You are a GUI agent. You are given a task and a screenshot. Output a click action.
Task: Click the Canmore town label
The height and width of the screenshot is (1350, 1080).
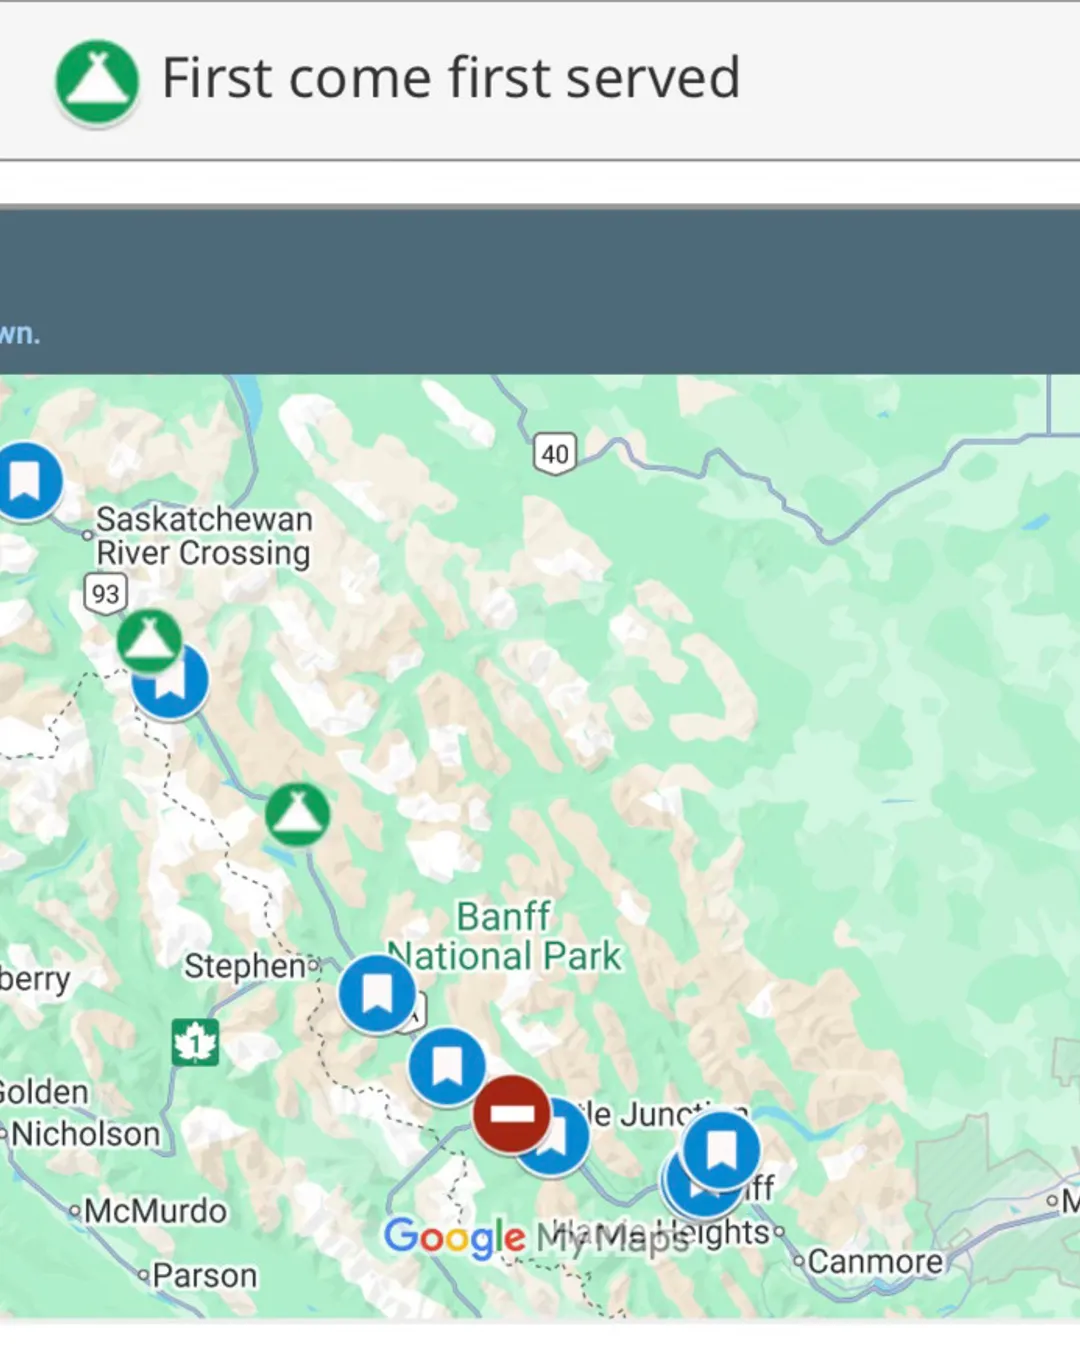click(874, 1261)
